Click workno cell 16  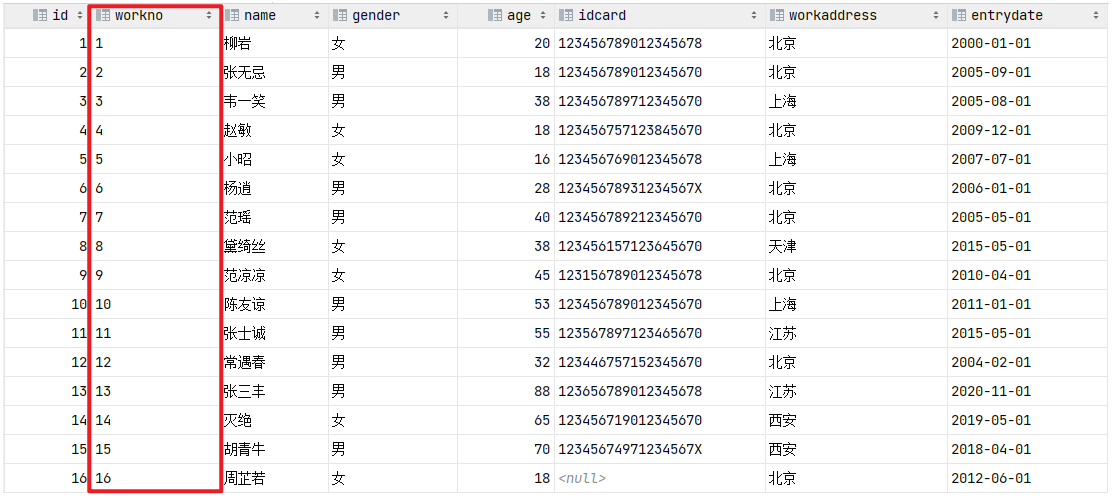(104, 478)
